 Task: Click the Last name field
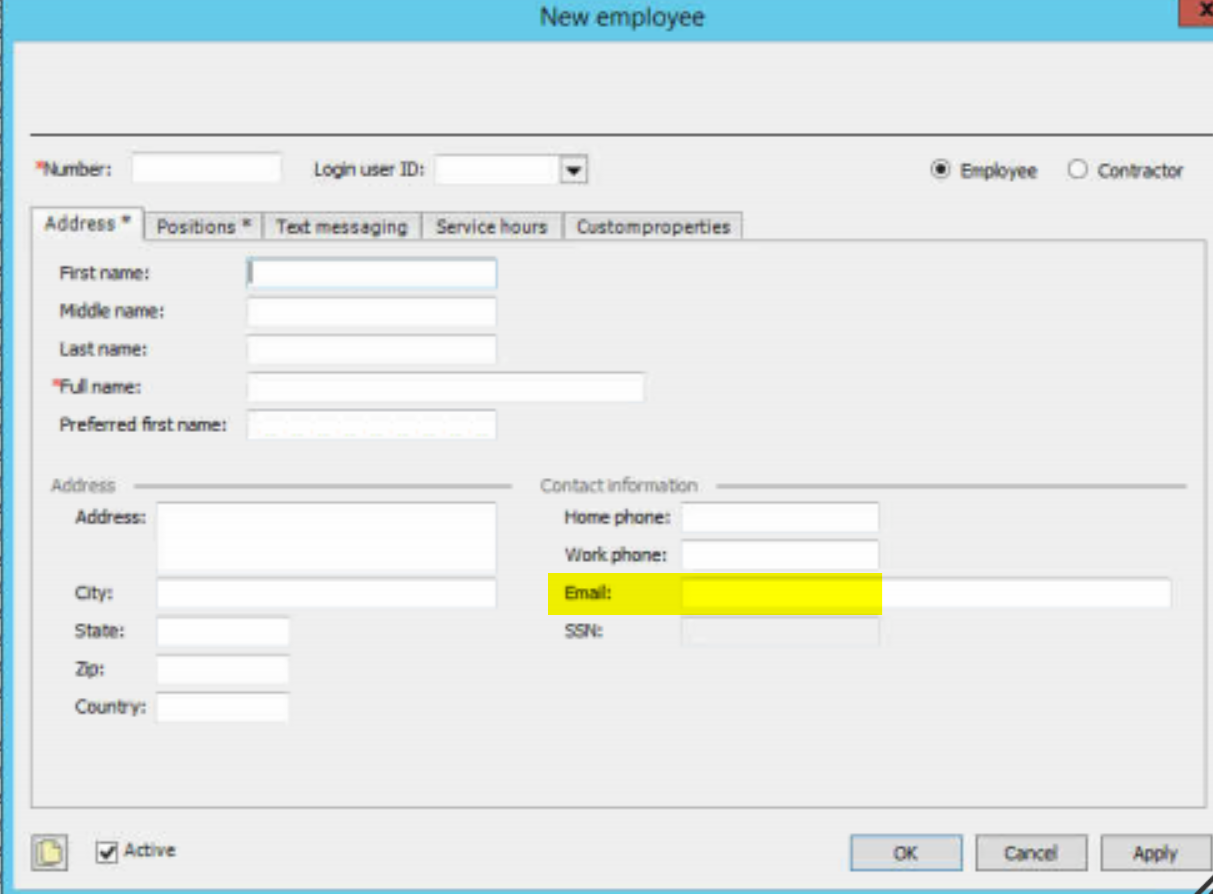[x=372, y=349]
